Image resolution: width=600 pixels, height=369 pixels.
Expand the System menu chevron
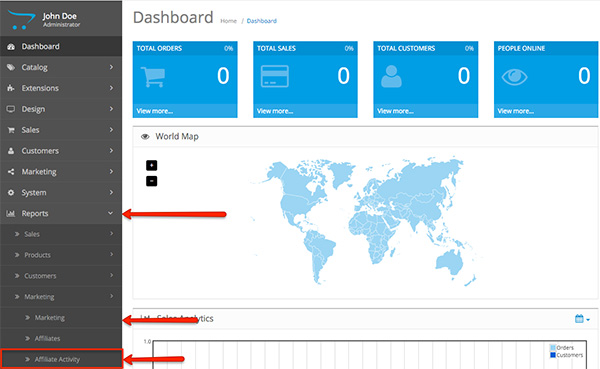coord(111,192)
